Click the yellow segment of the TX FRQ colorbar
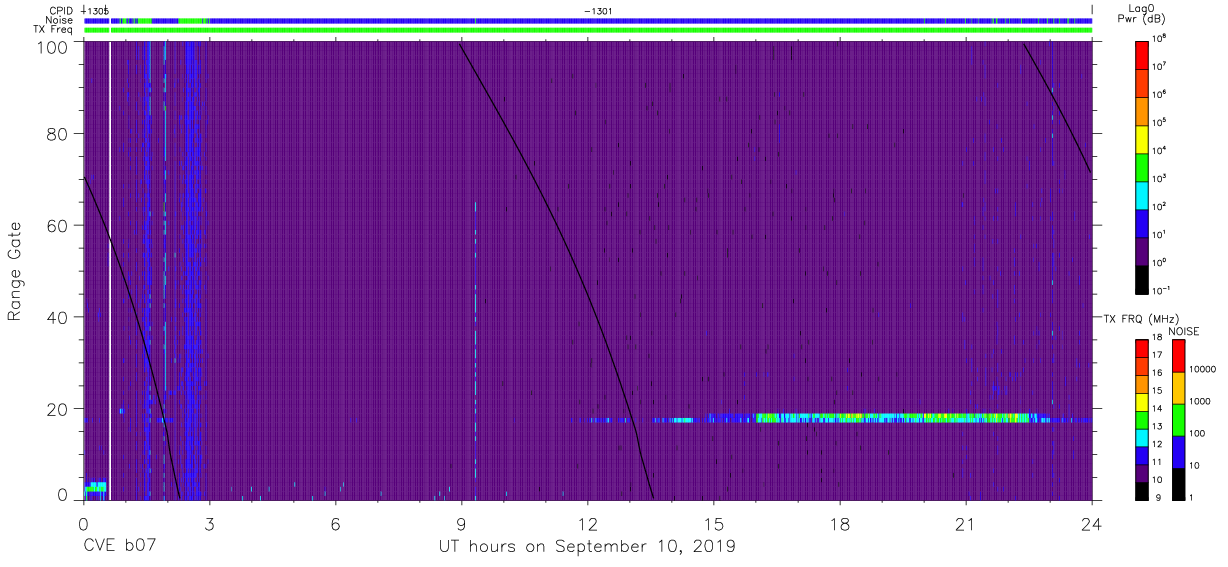The width and height of the screenshot is (1228, 567). click(x=1141, y=402)
